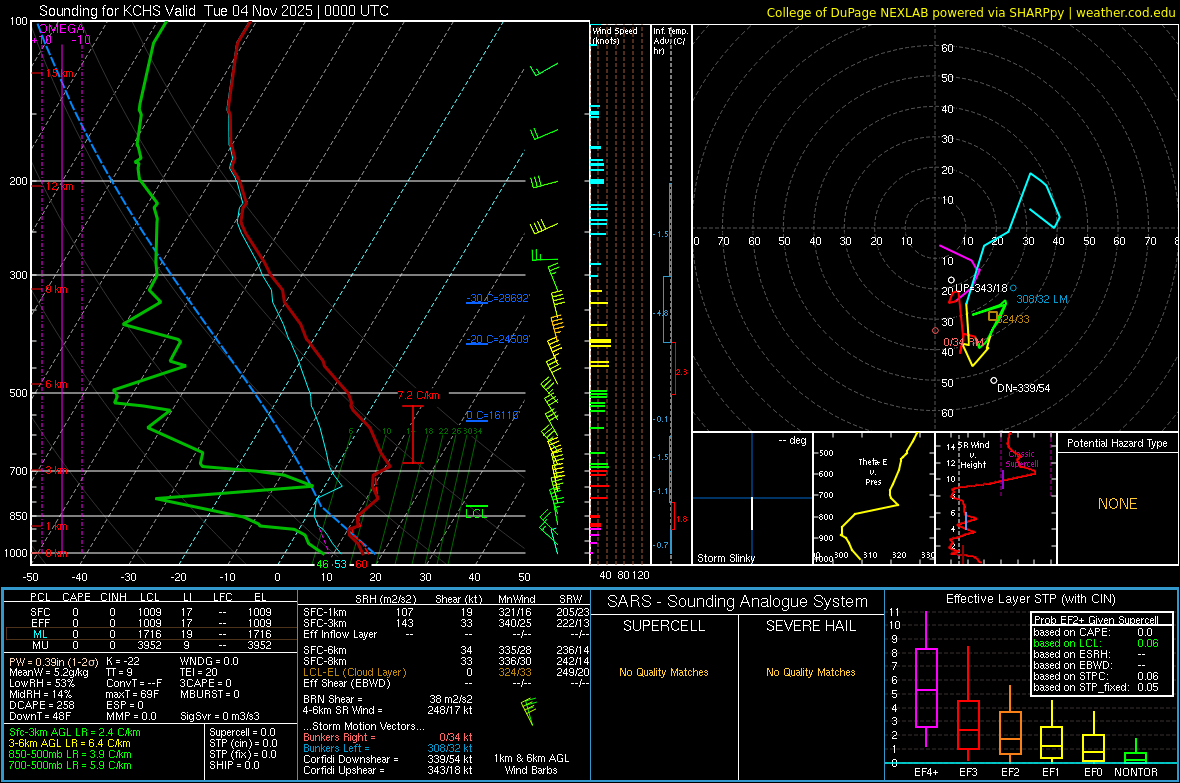1180x783 pixels.
Task: Click the '0 C=16118' height label
Action: point(492,415)
